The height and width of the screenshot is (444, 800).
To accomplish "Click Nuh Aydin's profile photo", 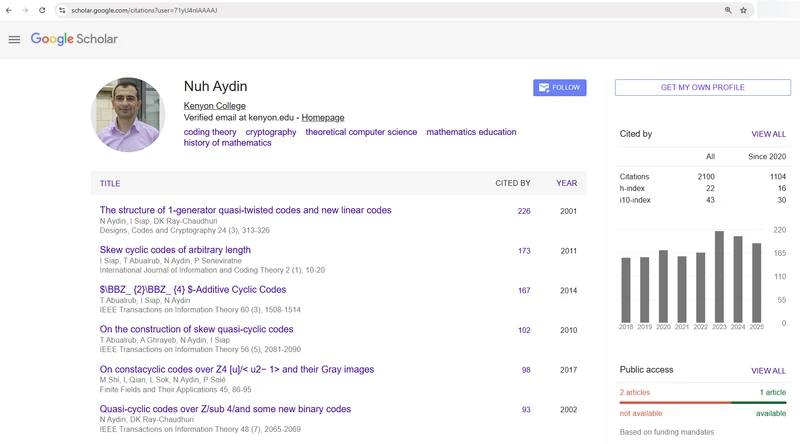I will pos(127,115).
